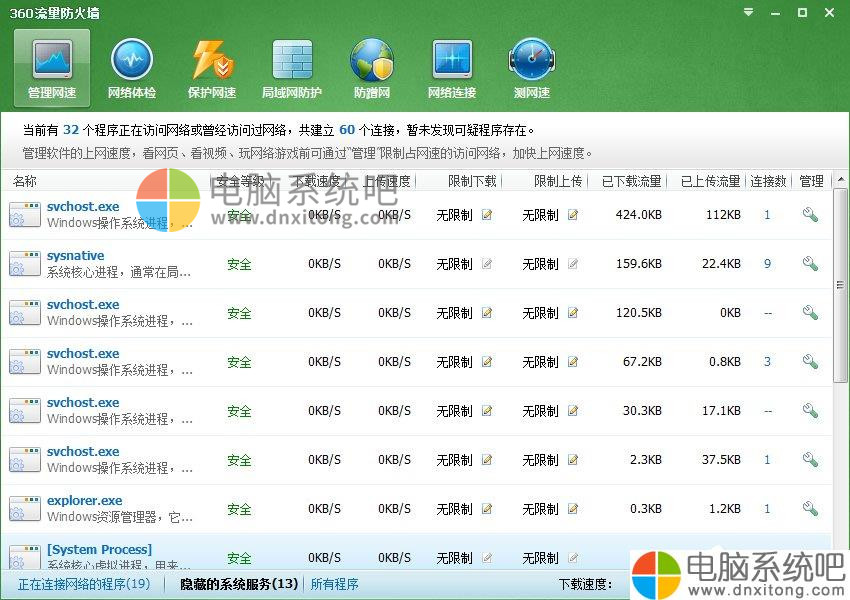Open the 局域网防护 LAN protection tab
850x600 pixels.
(292, 68)
